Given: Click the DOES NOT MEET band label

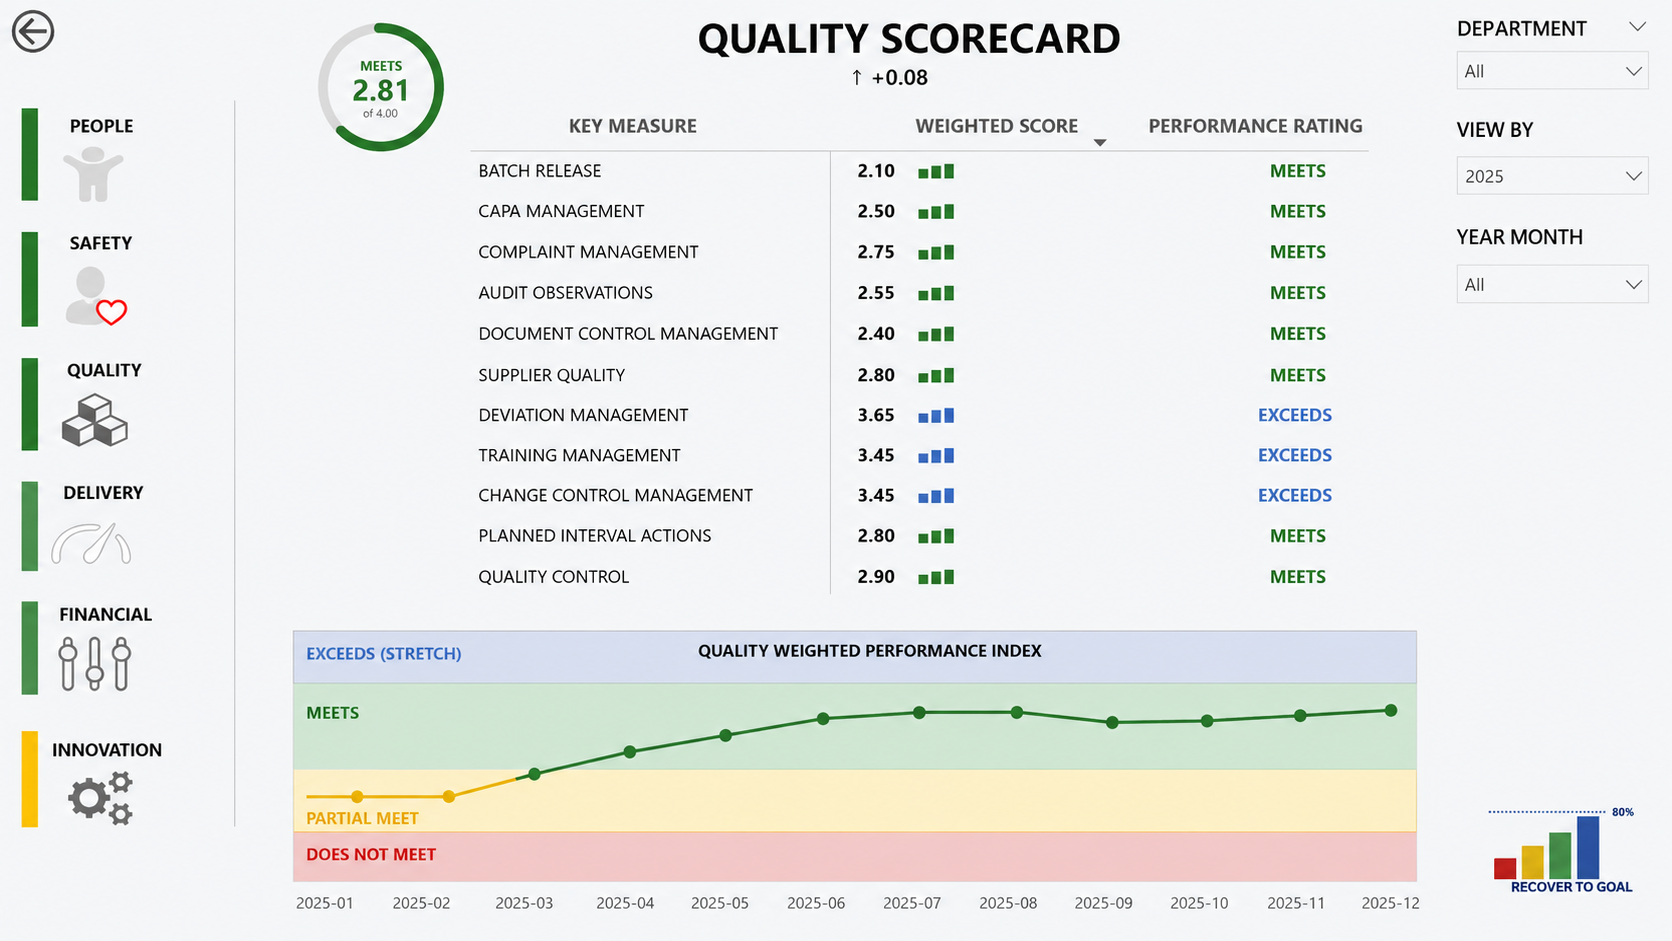Looking at the screenshot, I should click(x=371, y=855).
